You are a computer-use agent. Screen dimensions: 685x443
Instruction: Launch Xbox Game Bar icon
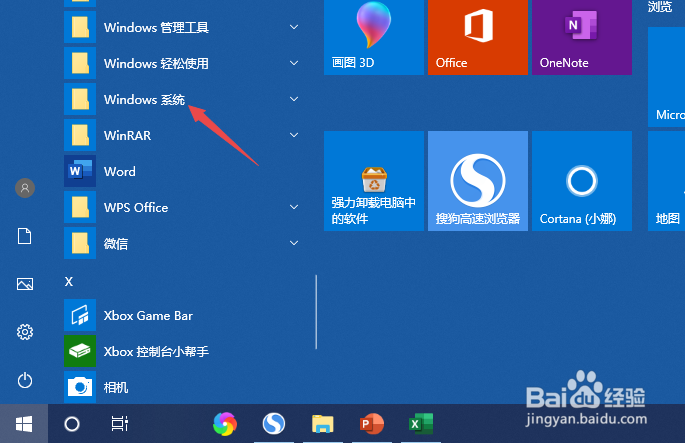point(80,315)
